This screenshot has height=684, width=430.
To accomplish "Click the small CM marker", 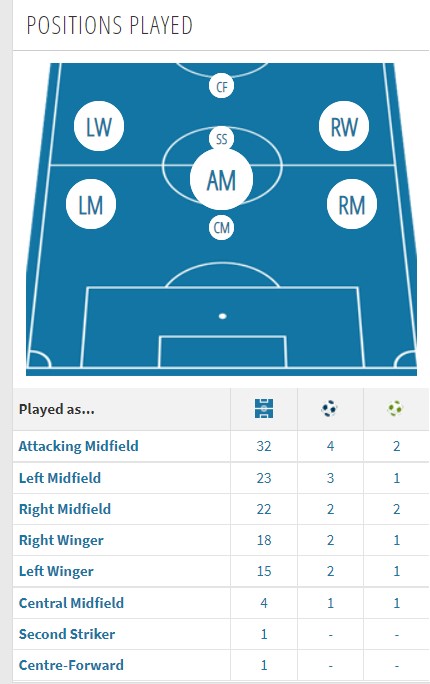I will tap(222, 227).
